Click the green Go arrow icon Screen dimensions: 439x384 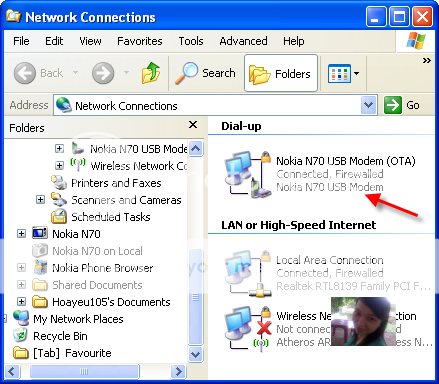click(393, 105)
